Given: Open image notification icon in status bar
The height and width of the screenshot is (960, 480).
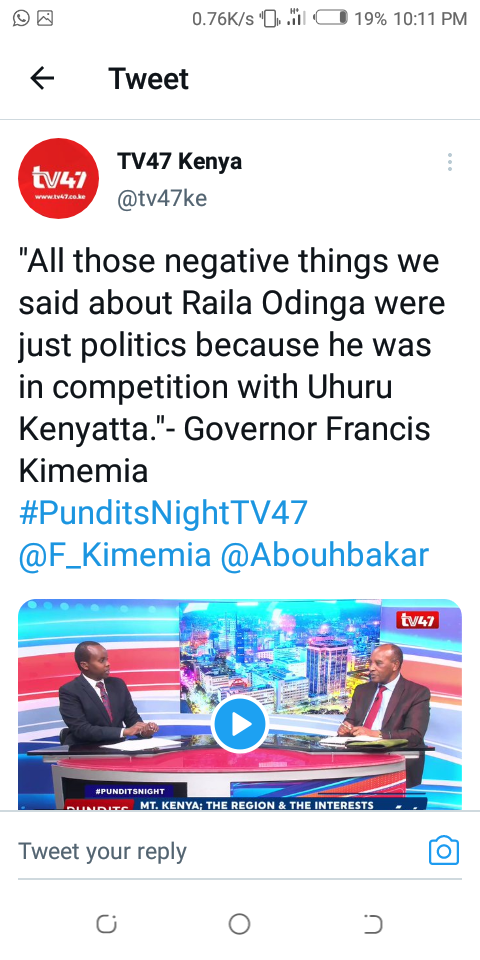Looking at the screenshot, I should [x=45, y=18].
